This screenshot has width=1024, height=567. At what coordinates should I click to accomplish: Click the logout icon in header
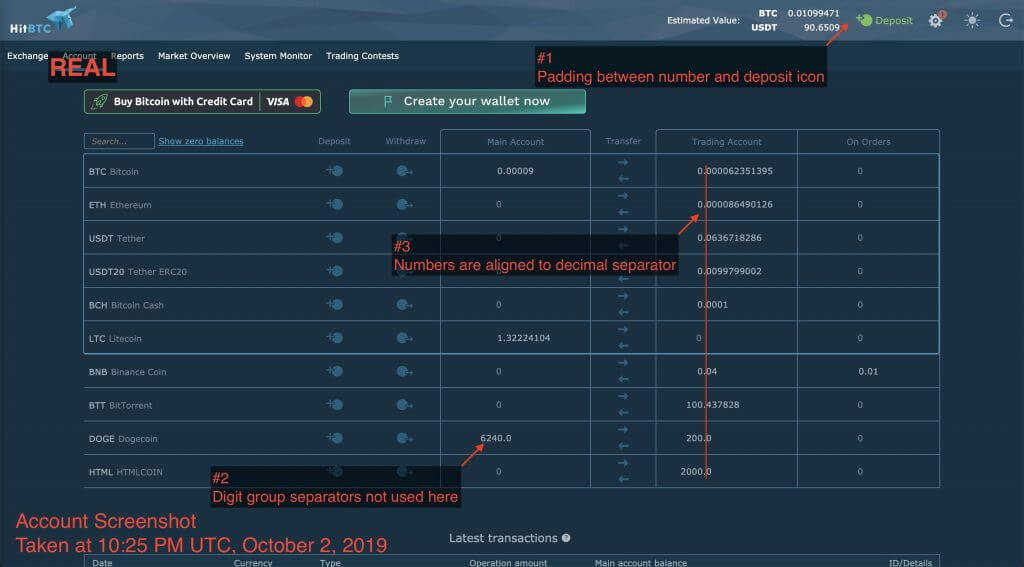pos(1006,20)
